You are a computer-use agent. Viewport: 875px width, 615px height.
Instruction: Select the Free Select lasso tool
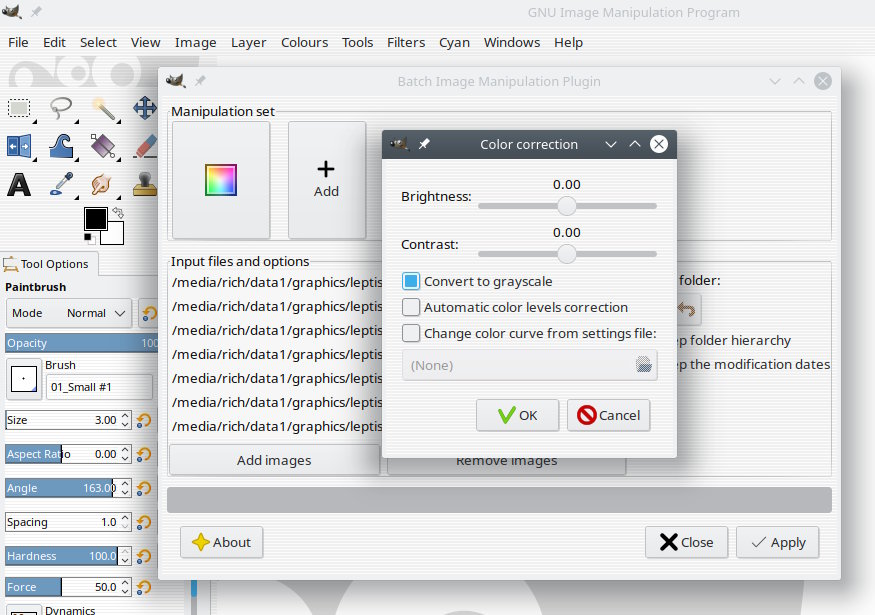coord(61,108)
